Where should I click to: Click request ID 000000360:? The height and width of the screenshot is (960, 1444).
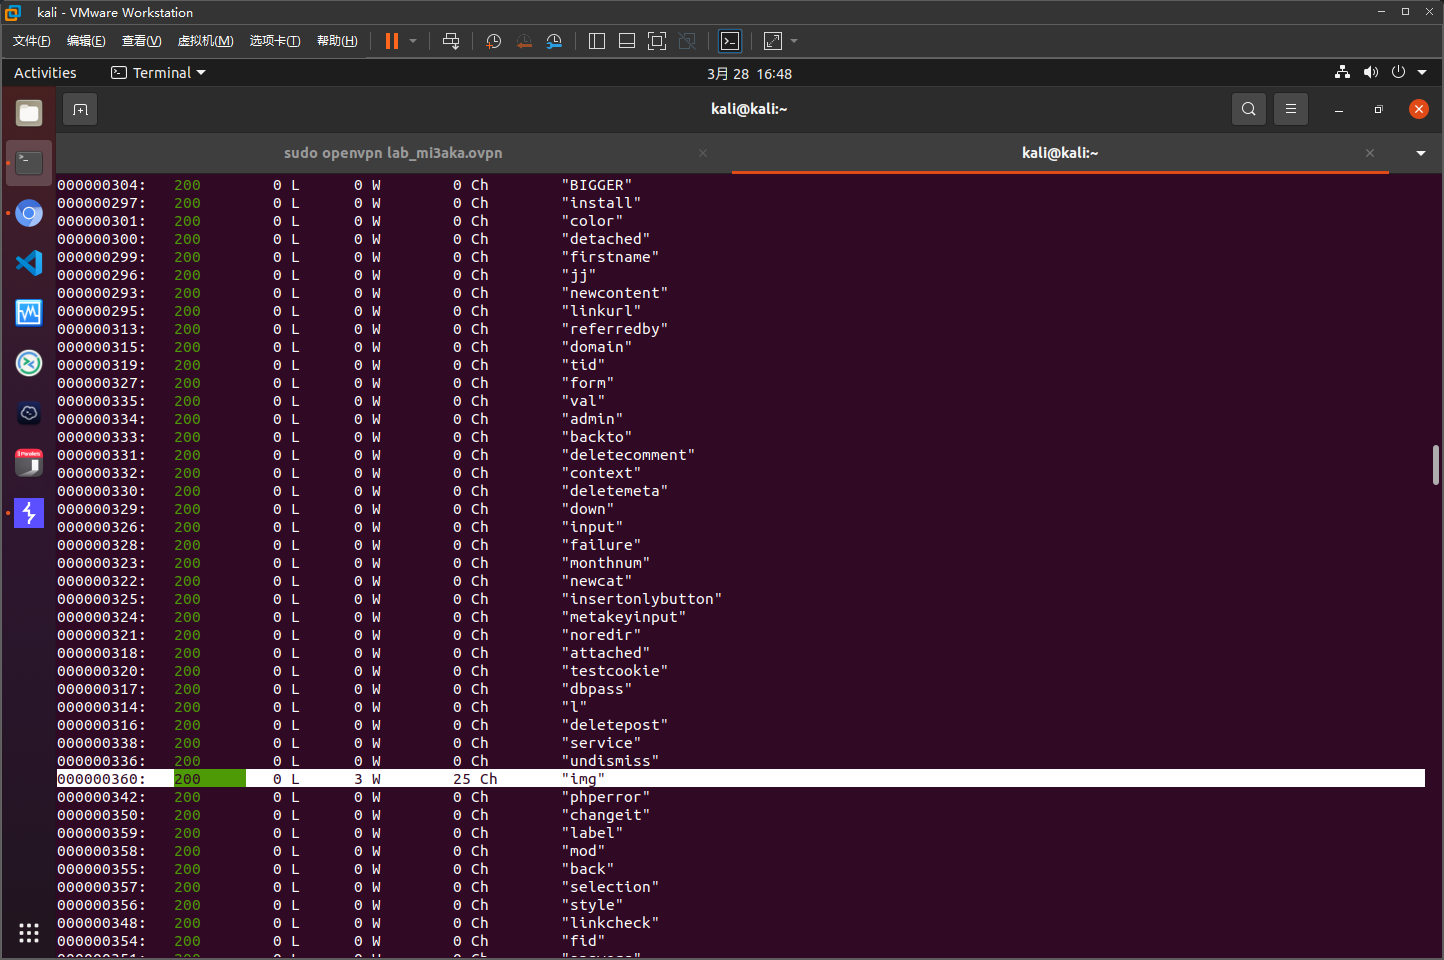[101, 779]
